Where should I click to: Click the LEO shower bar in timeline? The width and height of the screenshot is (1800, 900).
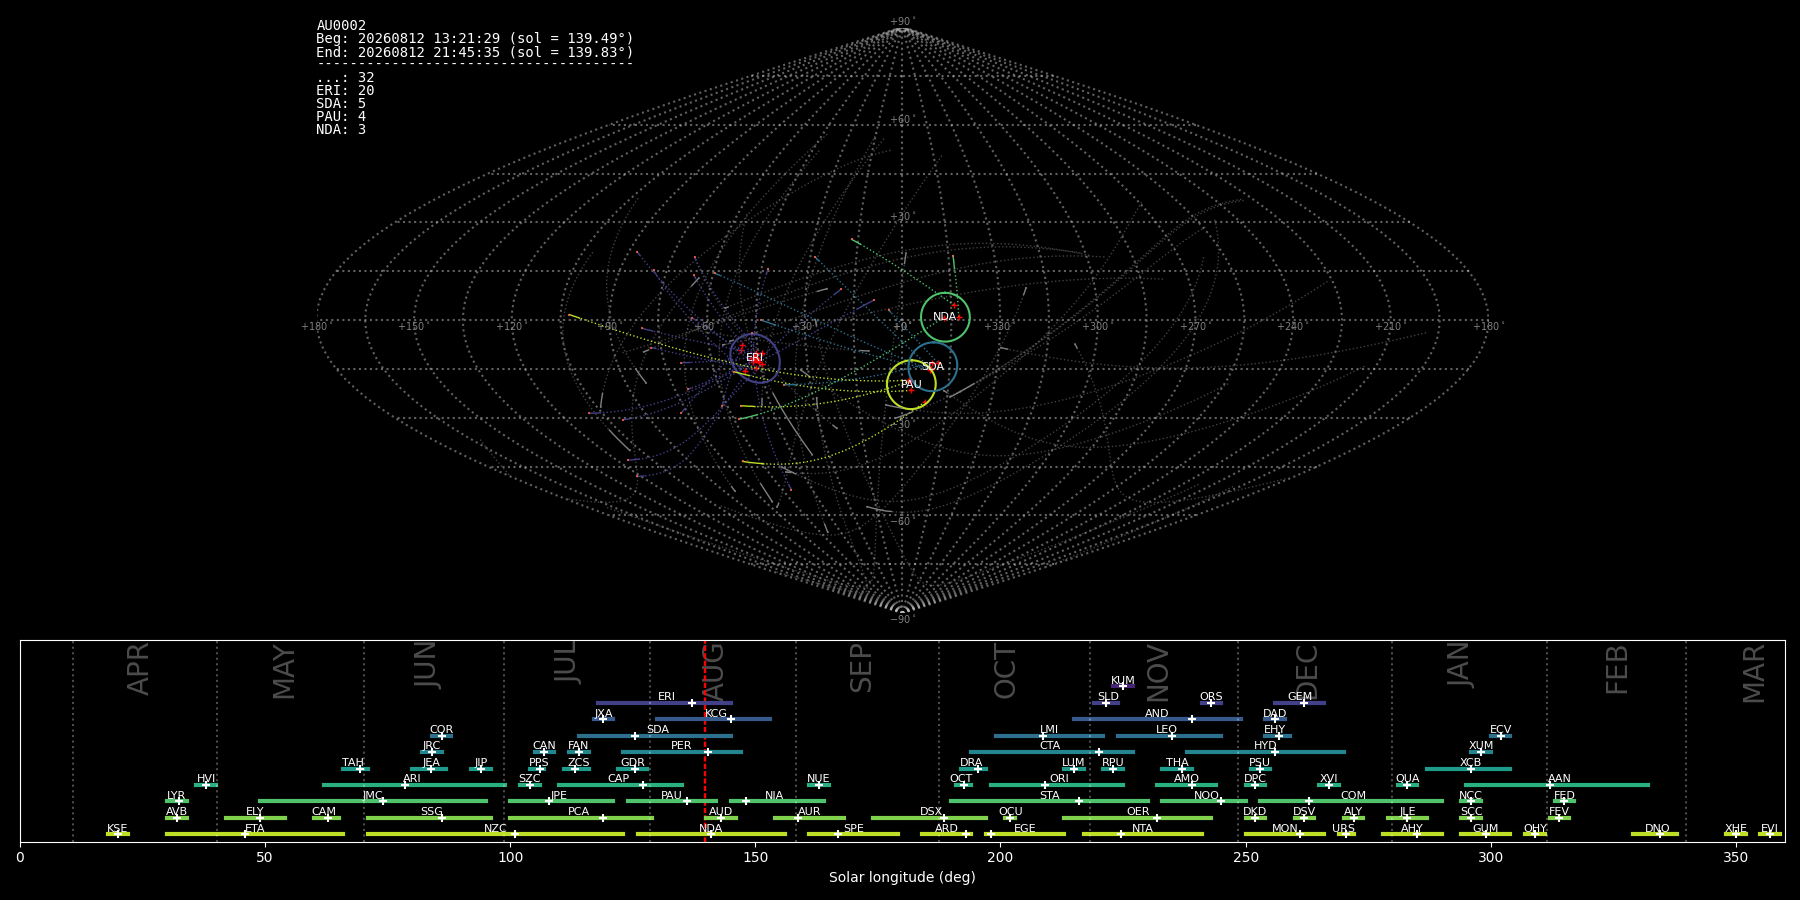[1169, 736]
